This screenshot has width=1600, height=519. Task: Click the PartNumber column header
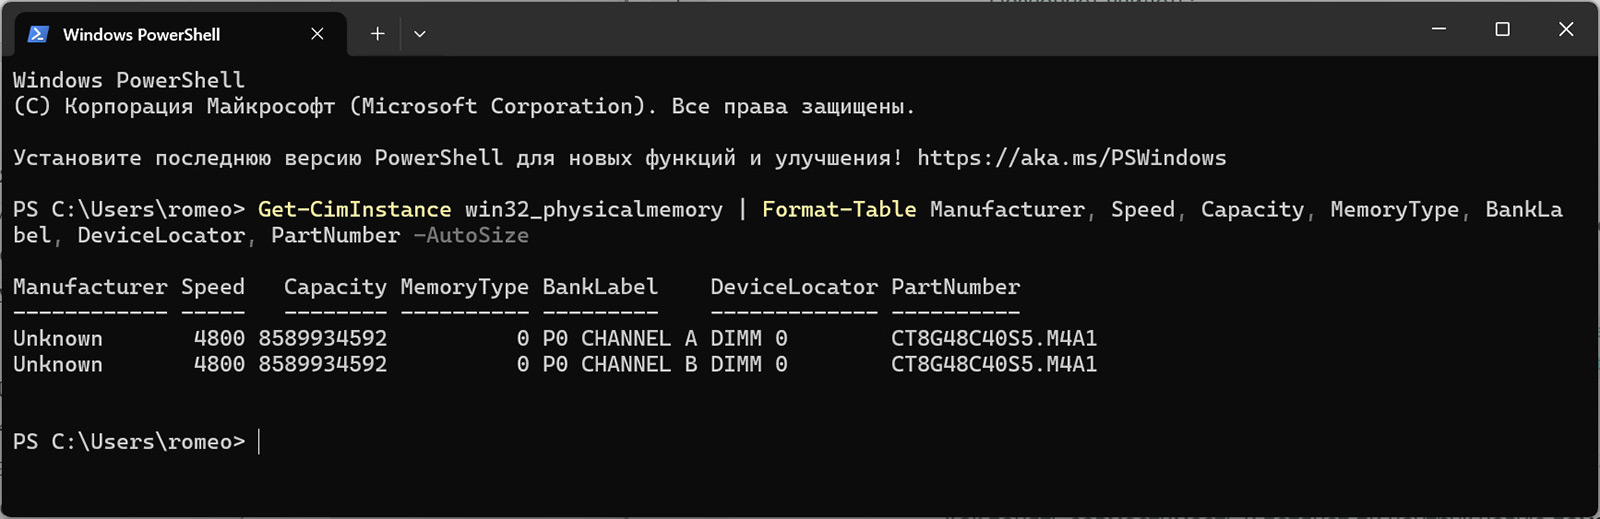[955, 287]
